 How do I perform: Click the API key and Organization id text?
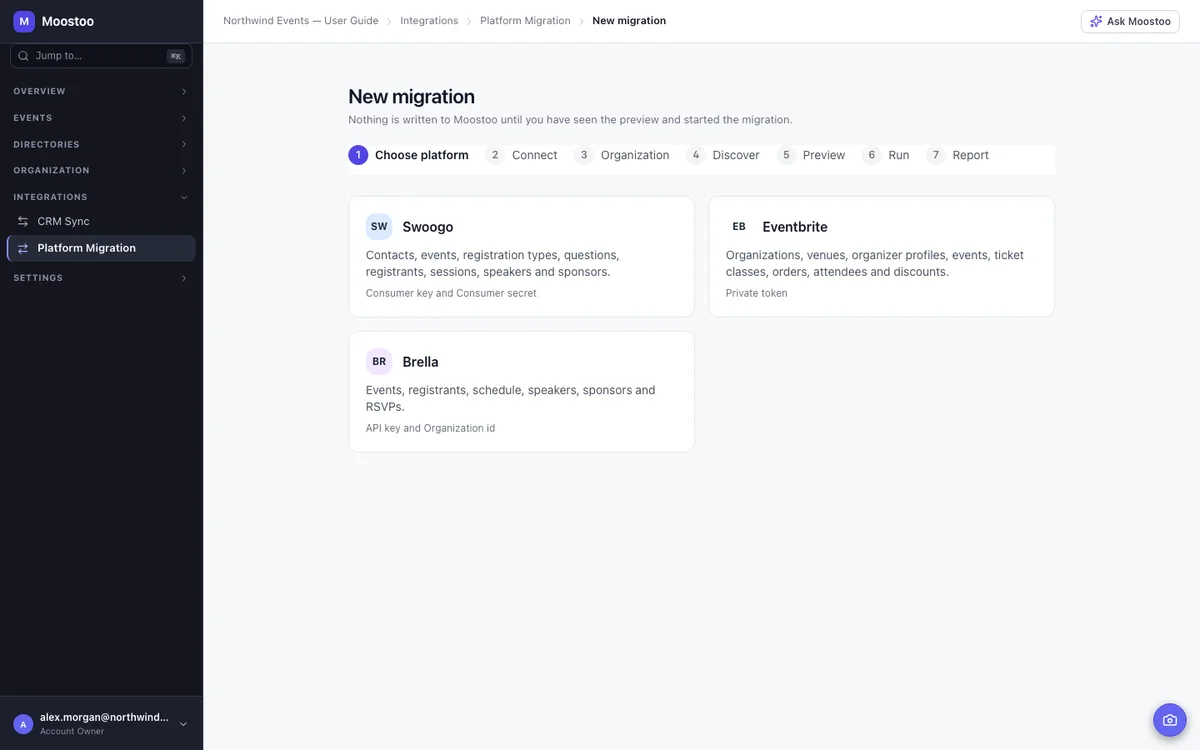430,428
